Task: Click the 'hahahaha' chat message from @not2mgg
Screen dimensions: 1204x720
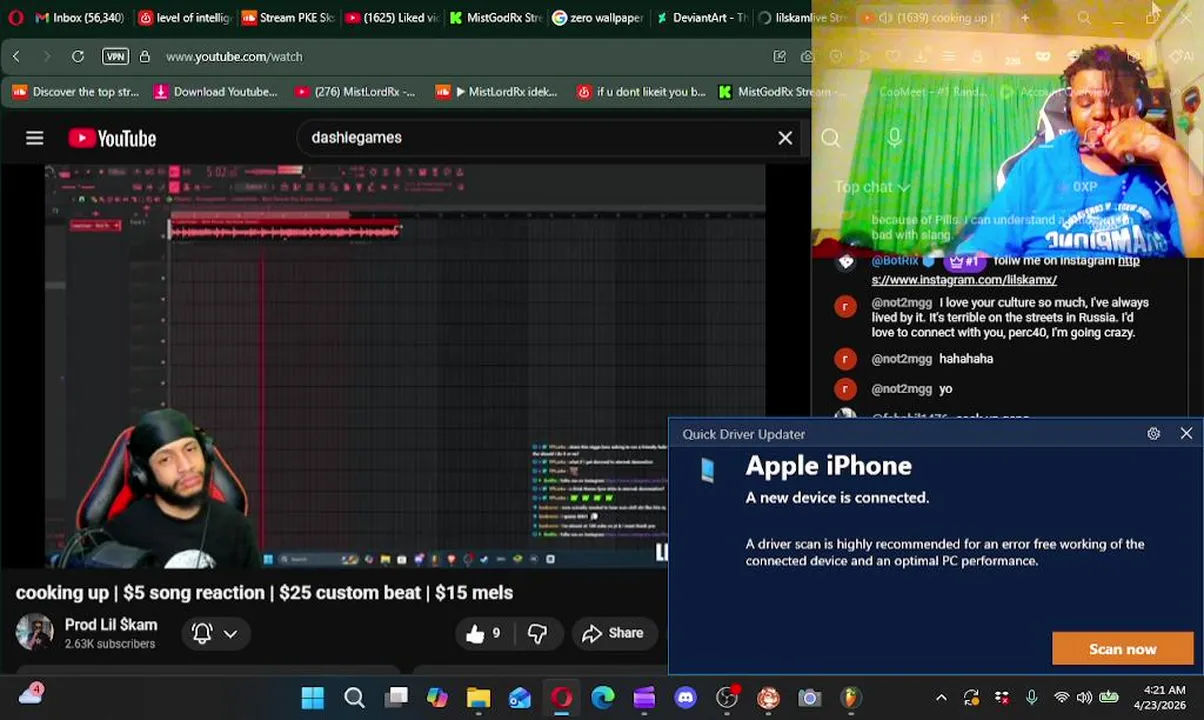Action: [x=966, y=359]
